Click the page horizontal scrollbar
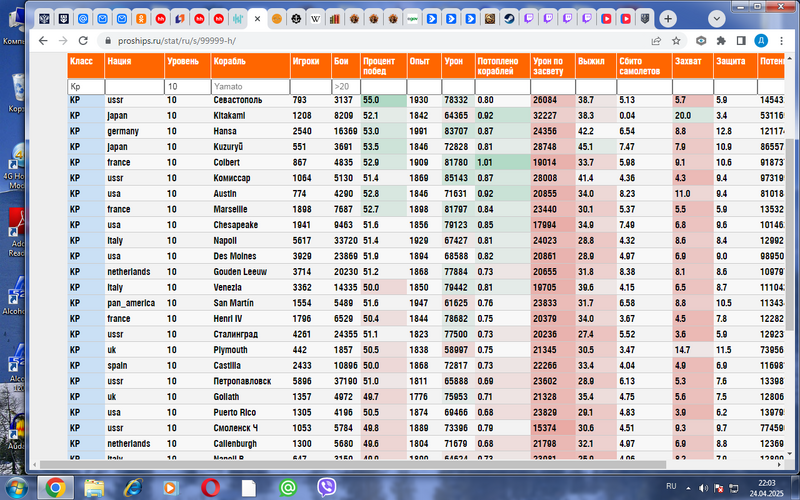800x500 pixels. (353, 465)
